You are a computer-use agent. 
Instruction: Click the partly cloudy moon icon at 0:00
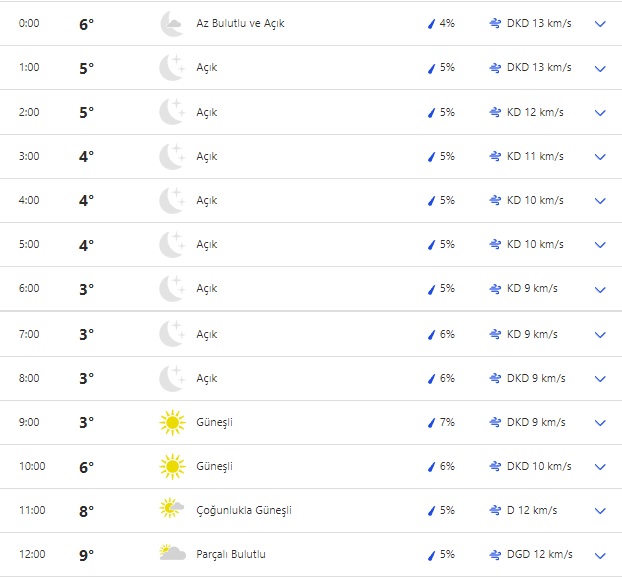172,23
